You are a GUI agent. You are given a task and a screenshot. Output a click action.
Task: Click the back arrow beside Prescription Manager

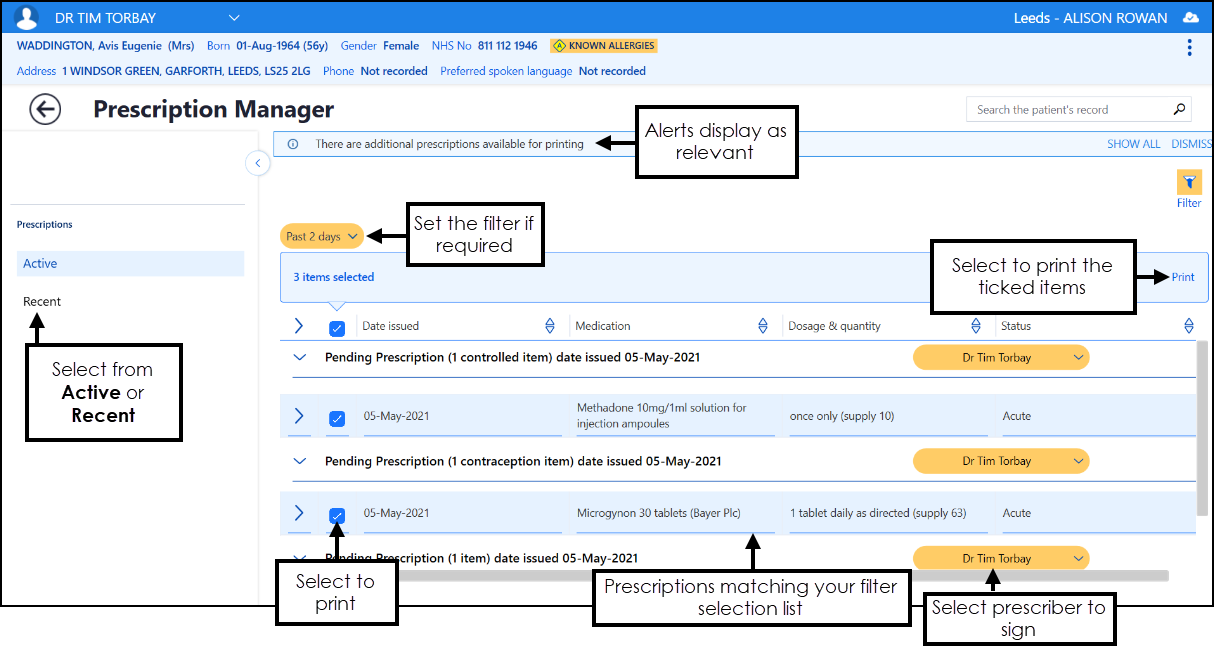[45, 110]
